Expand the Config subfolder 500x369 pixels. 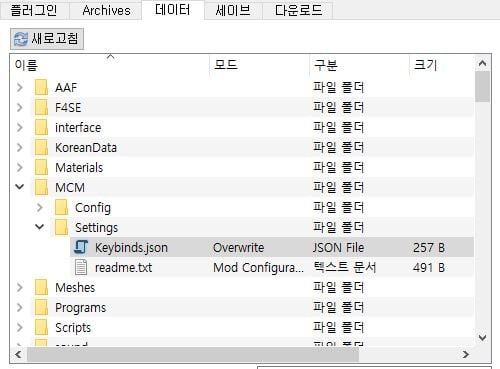tap(40, 207)
